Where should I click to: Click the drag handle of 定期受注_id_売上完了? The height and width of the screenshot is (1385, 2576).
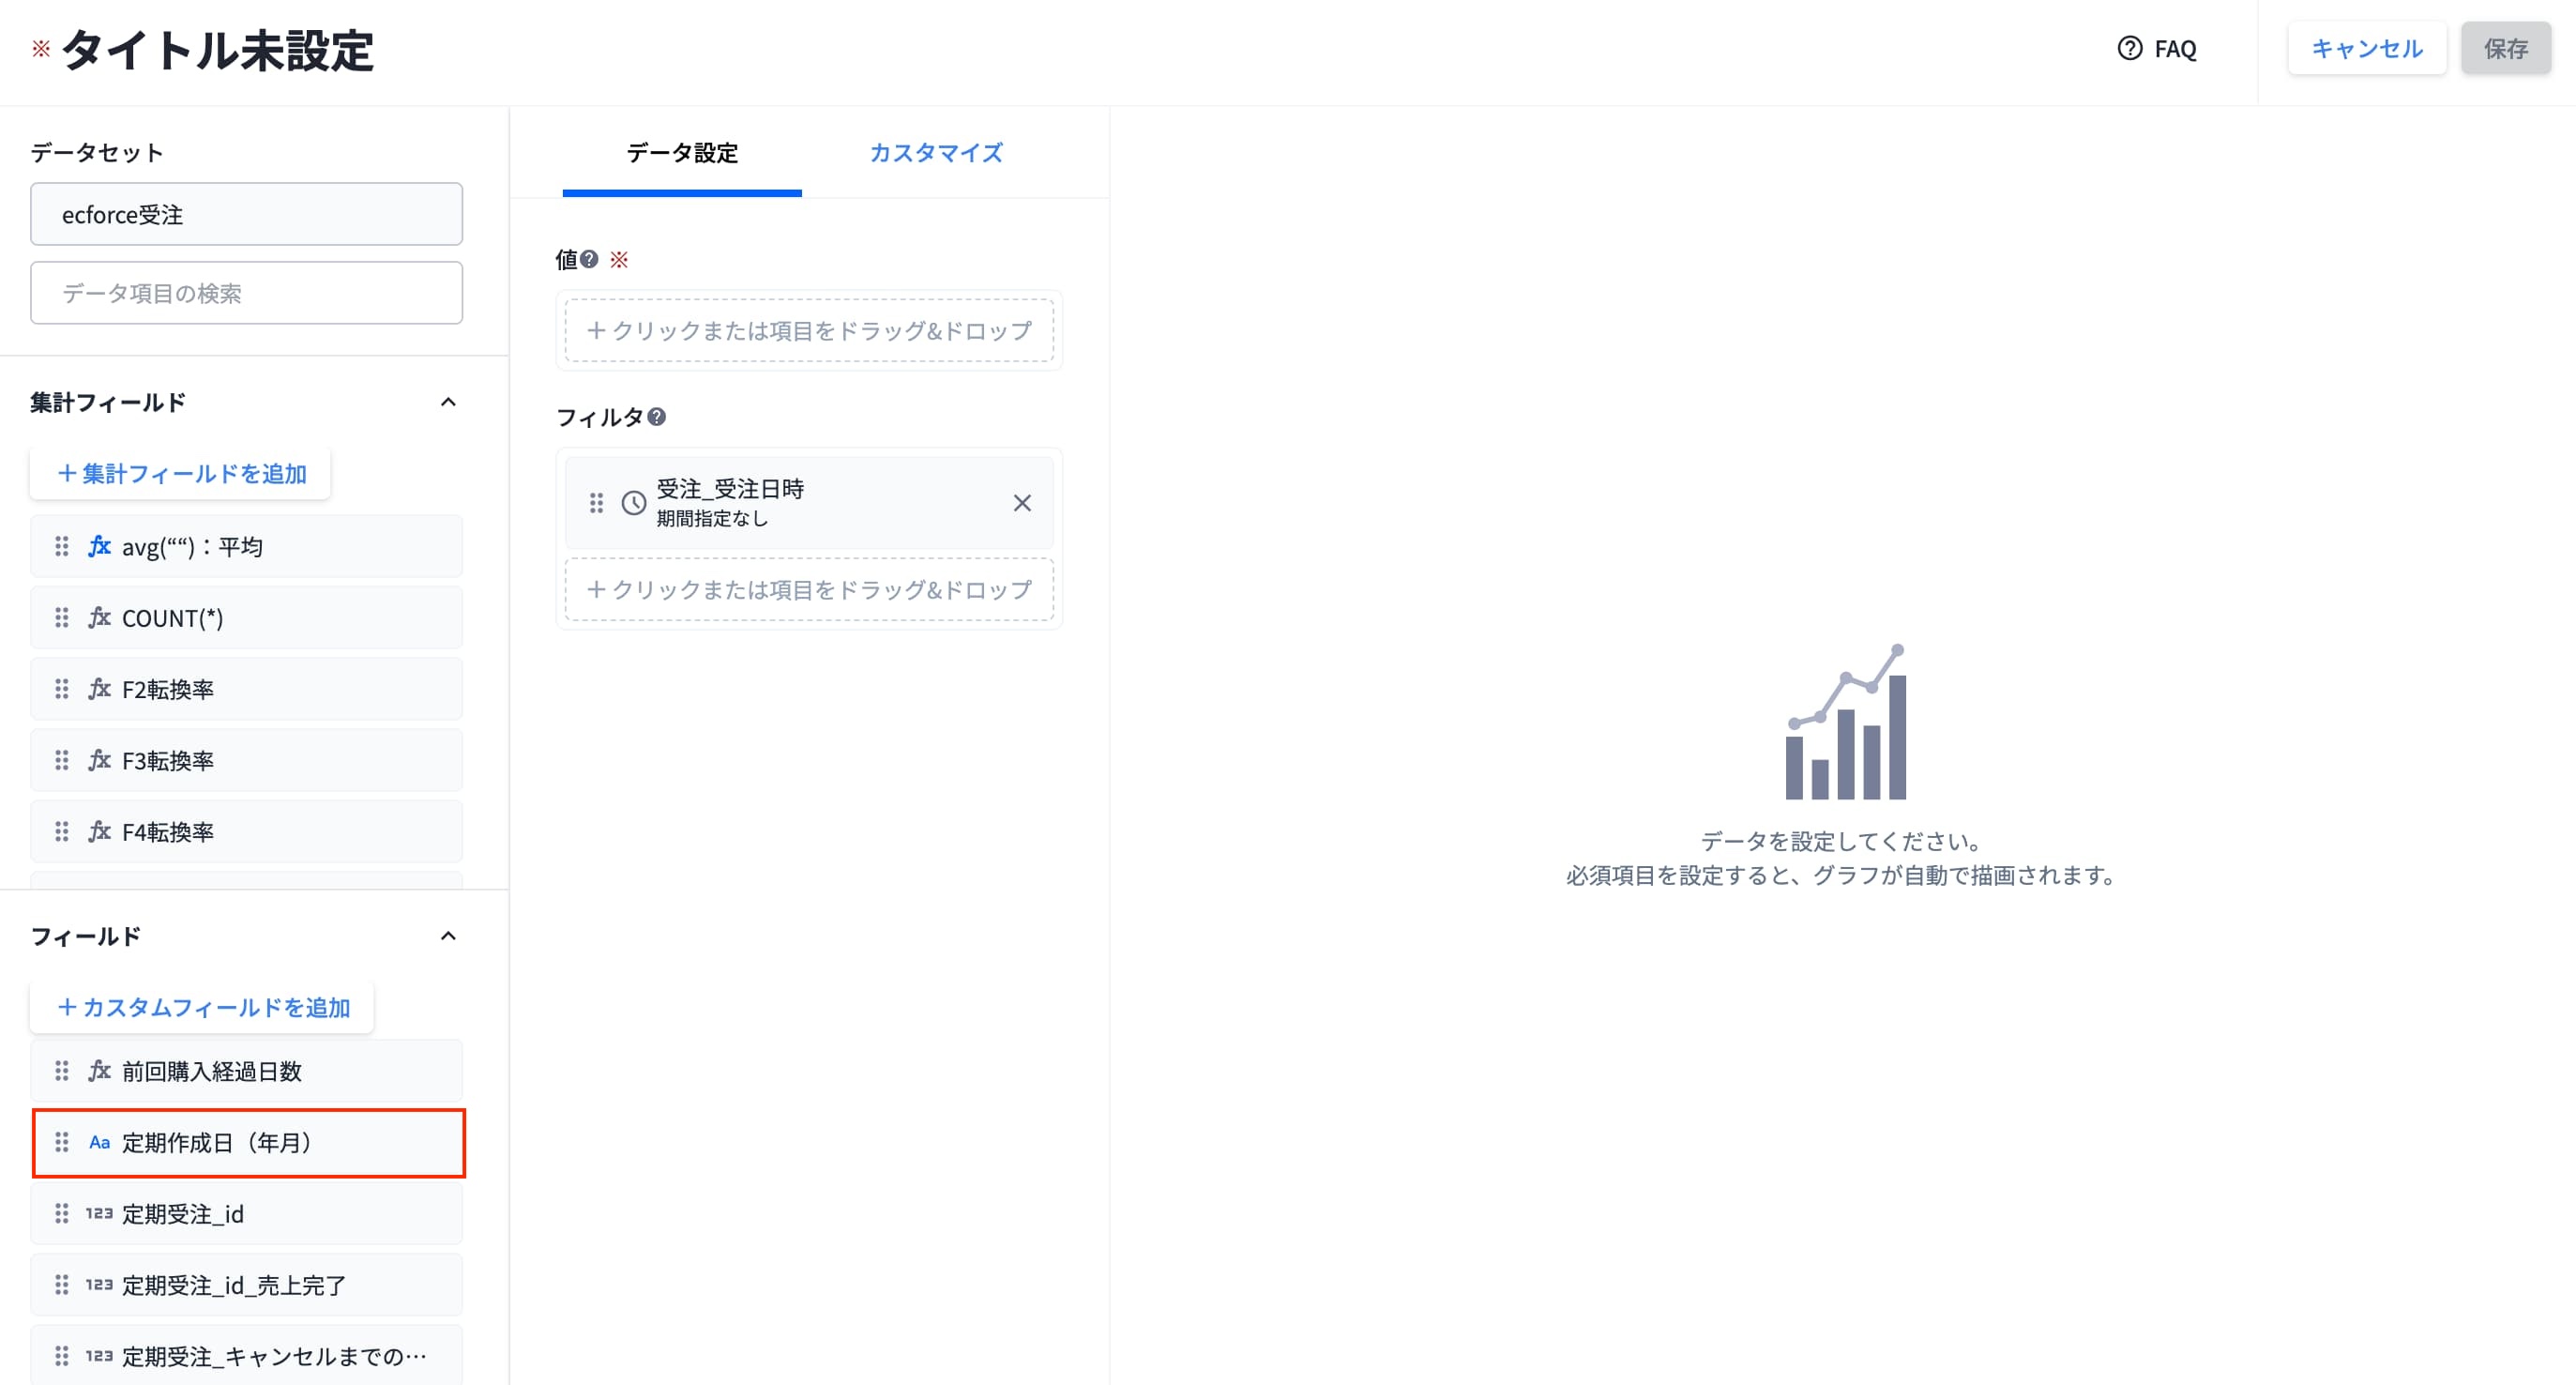[x=62, y=1284]
